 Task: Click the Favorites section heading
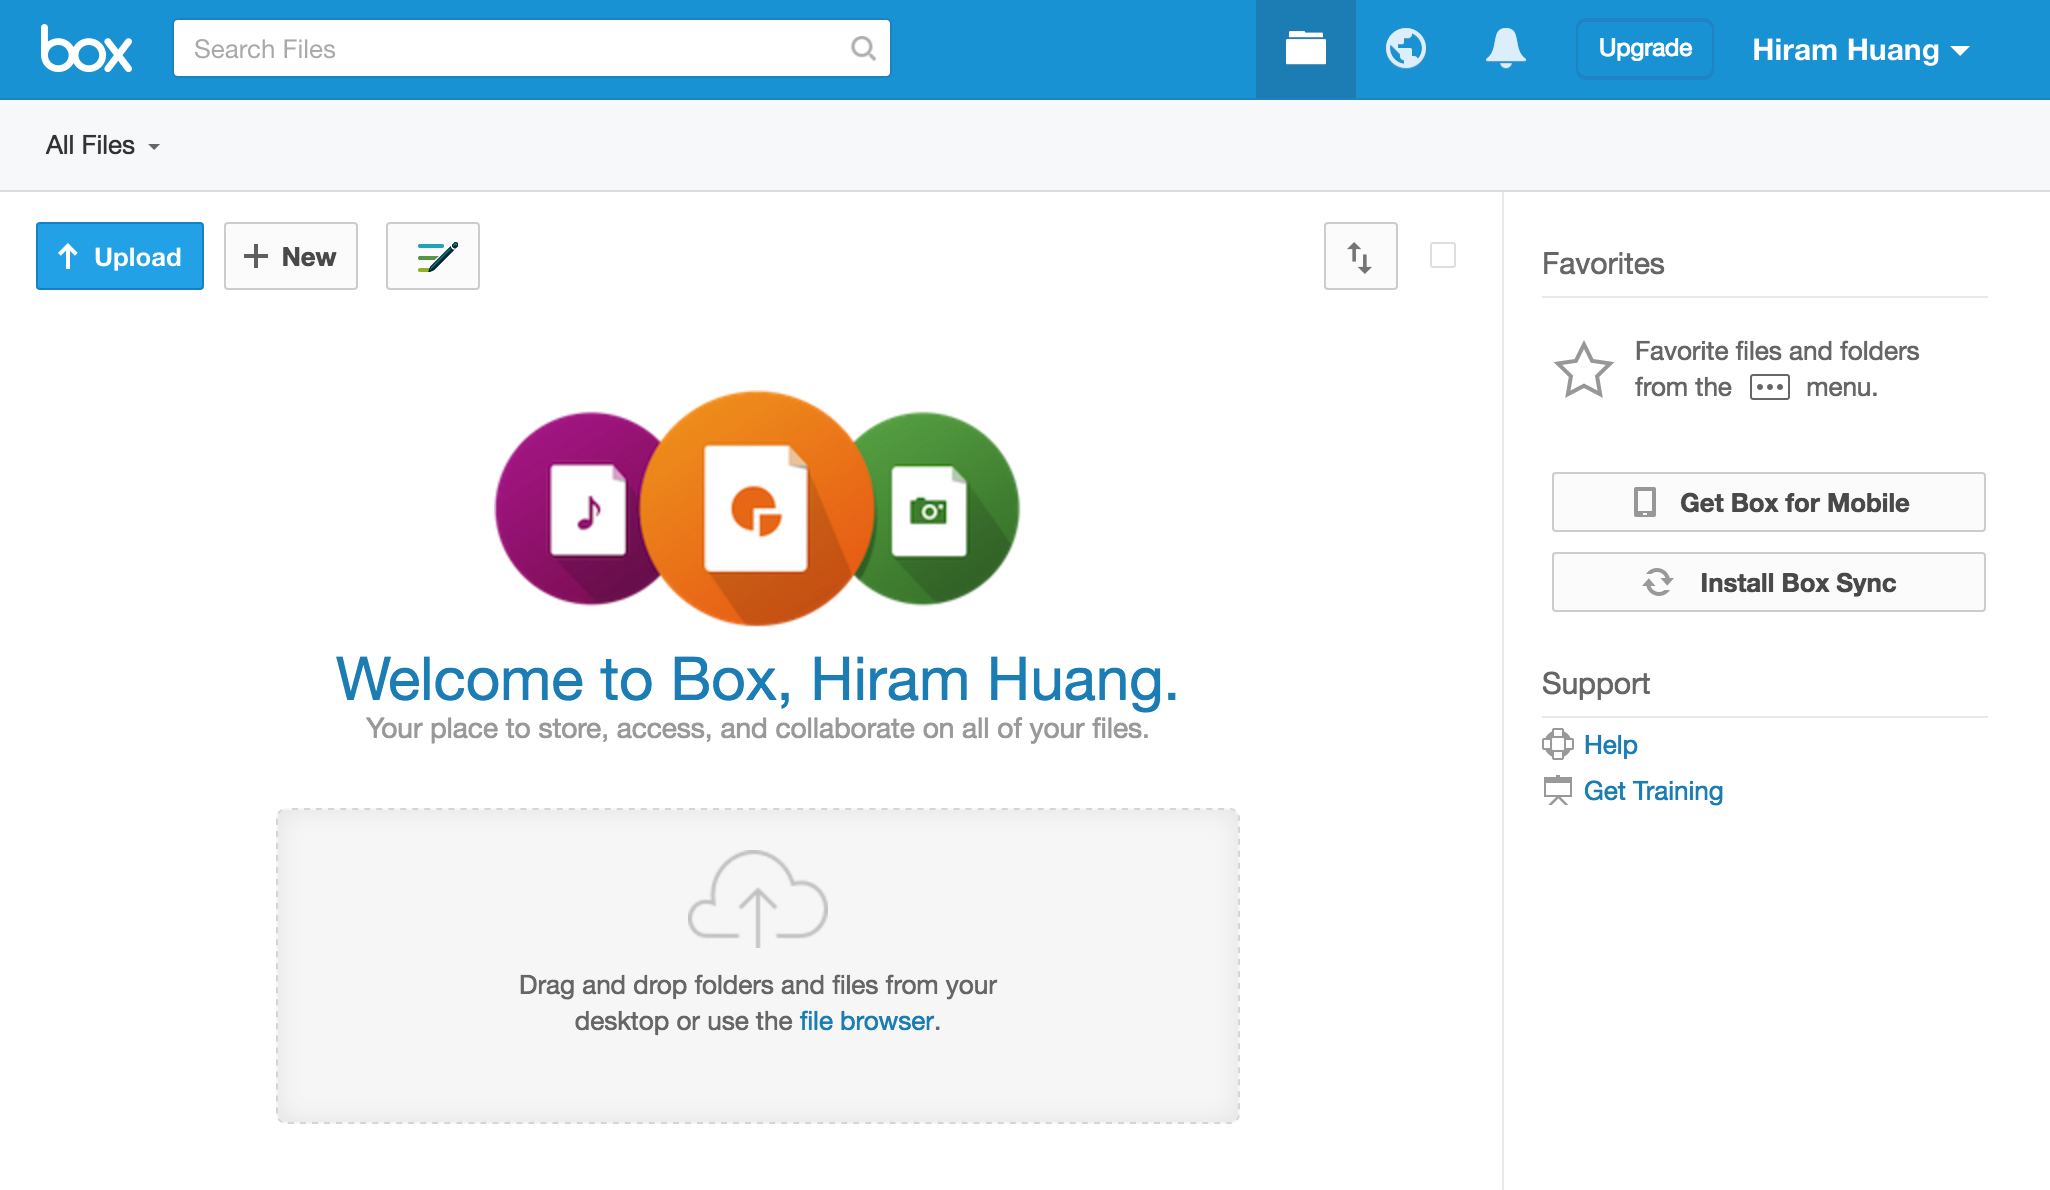click(1603, 263)
